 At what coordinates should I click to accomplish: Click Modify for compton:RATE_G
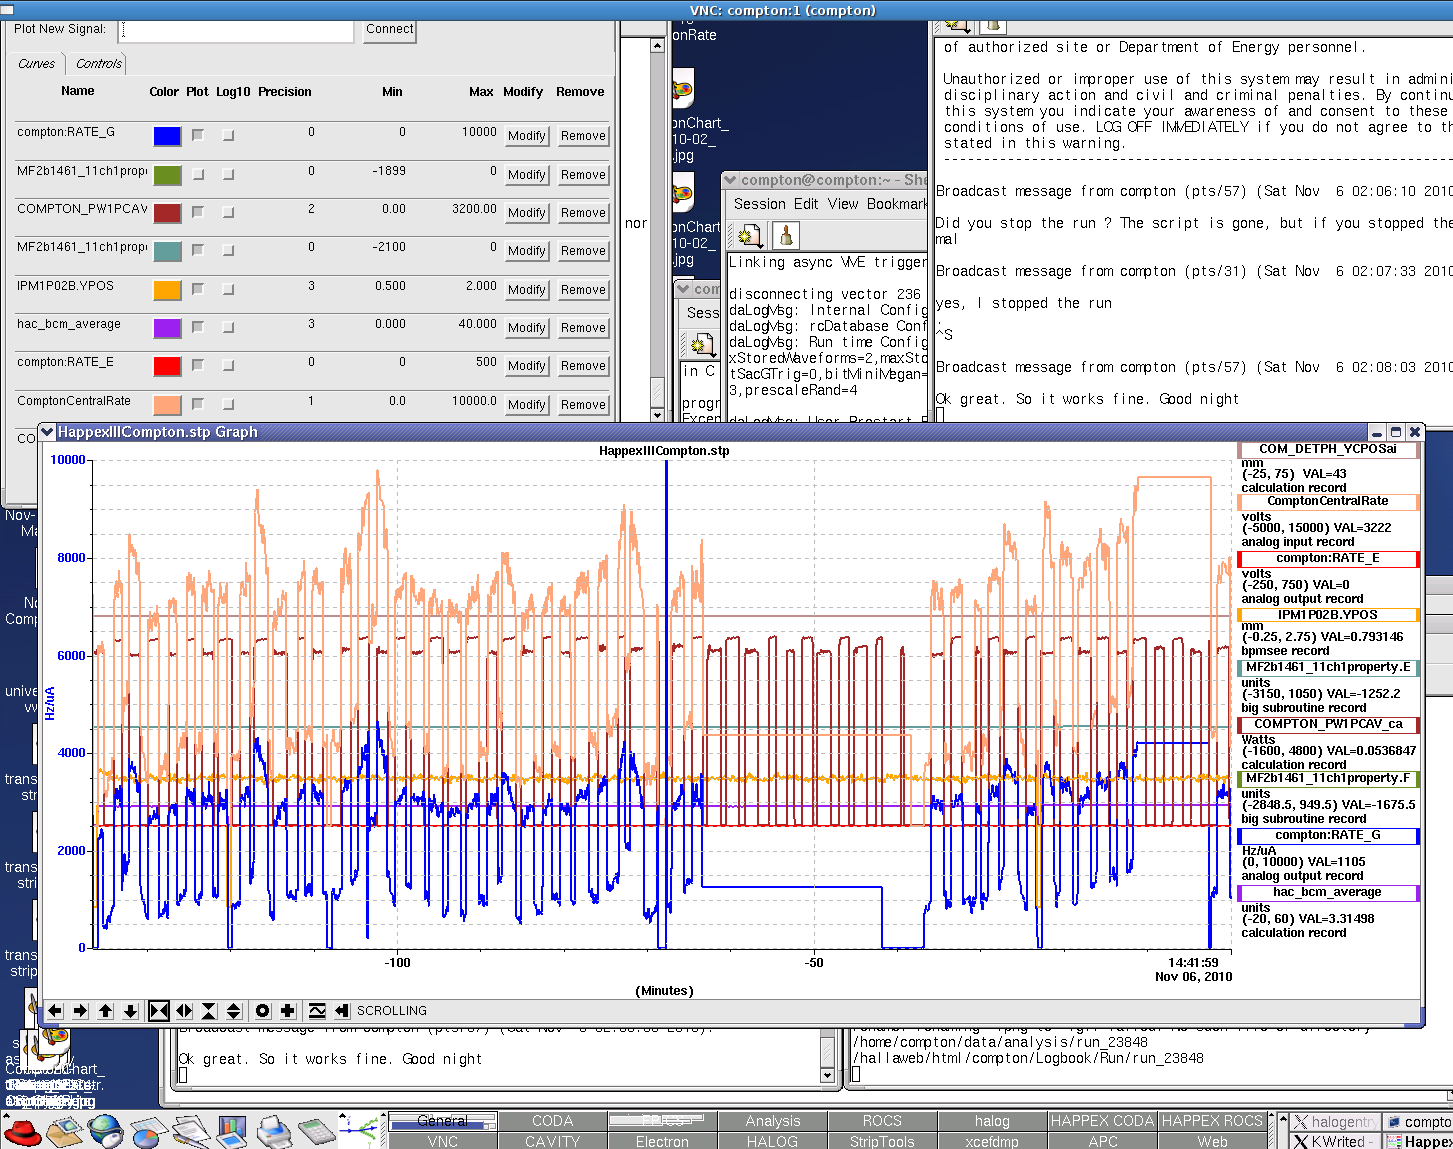click(527, 136)
